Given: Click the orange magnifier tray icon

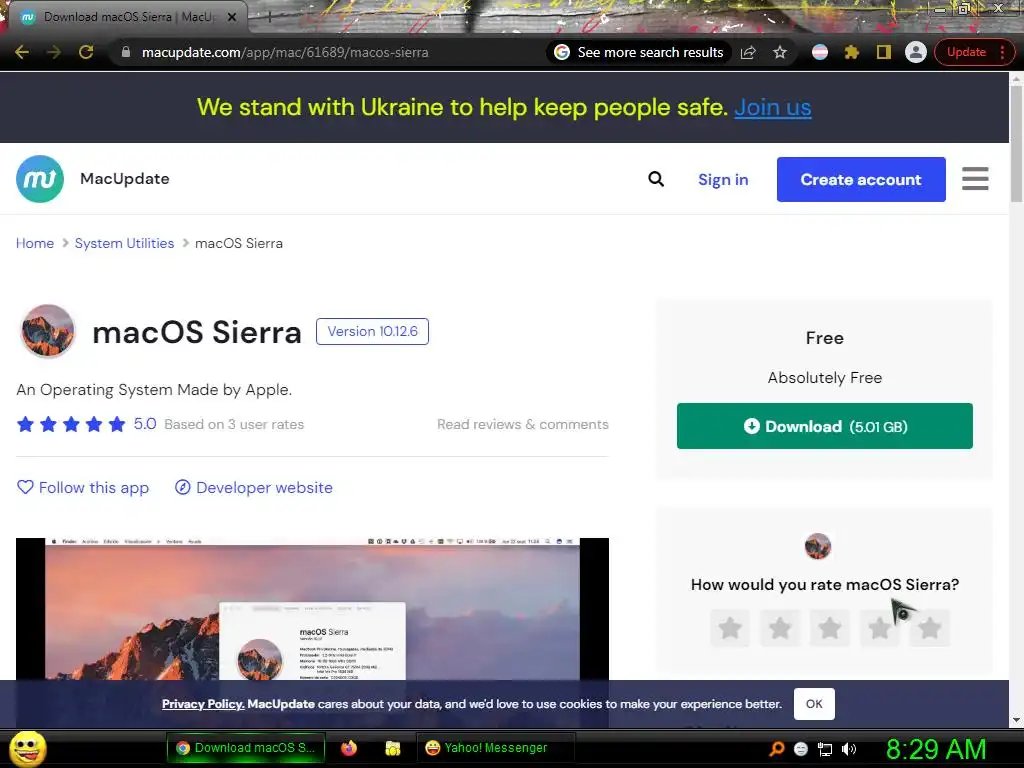Looking at the screenshot, I should pyautogui.click(x=776, y=749).
